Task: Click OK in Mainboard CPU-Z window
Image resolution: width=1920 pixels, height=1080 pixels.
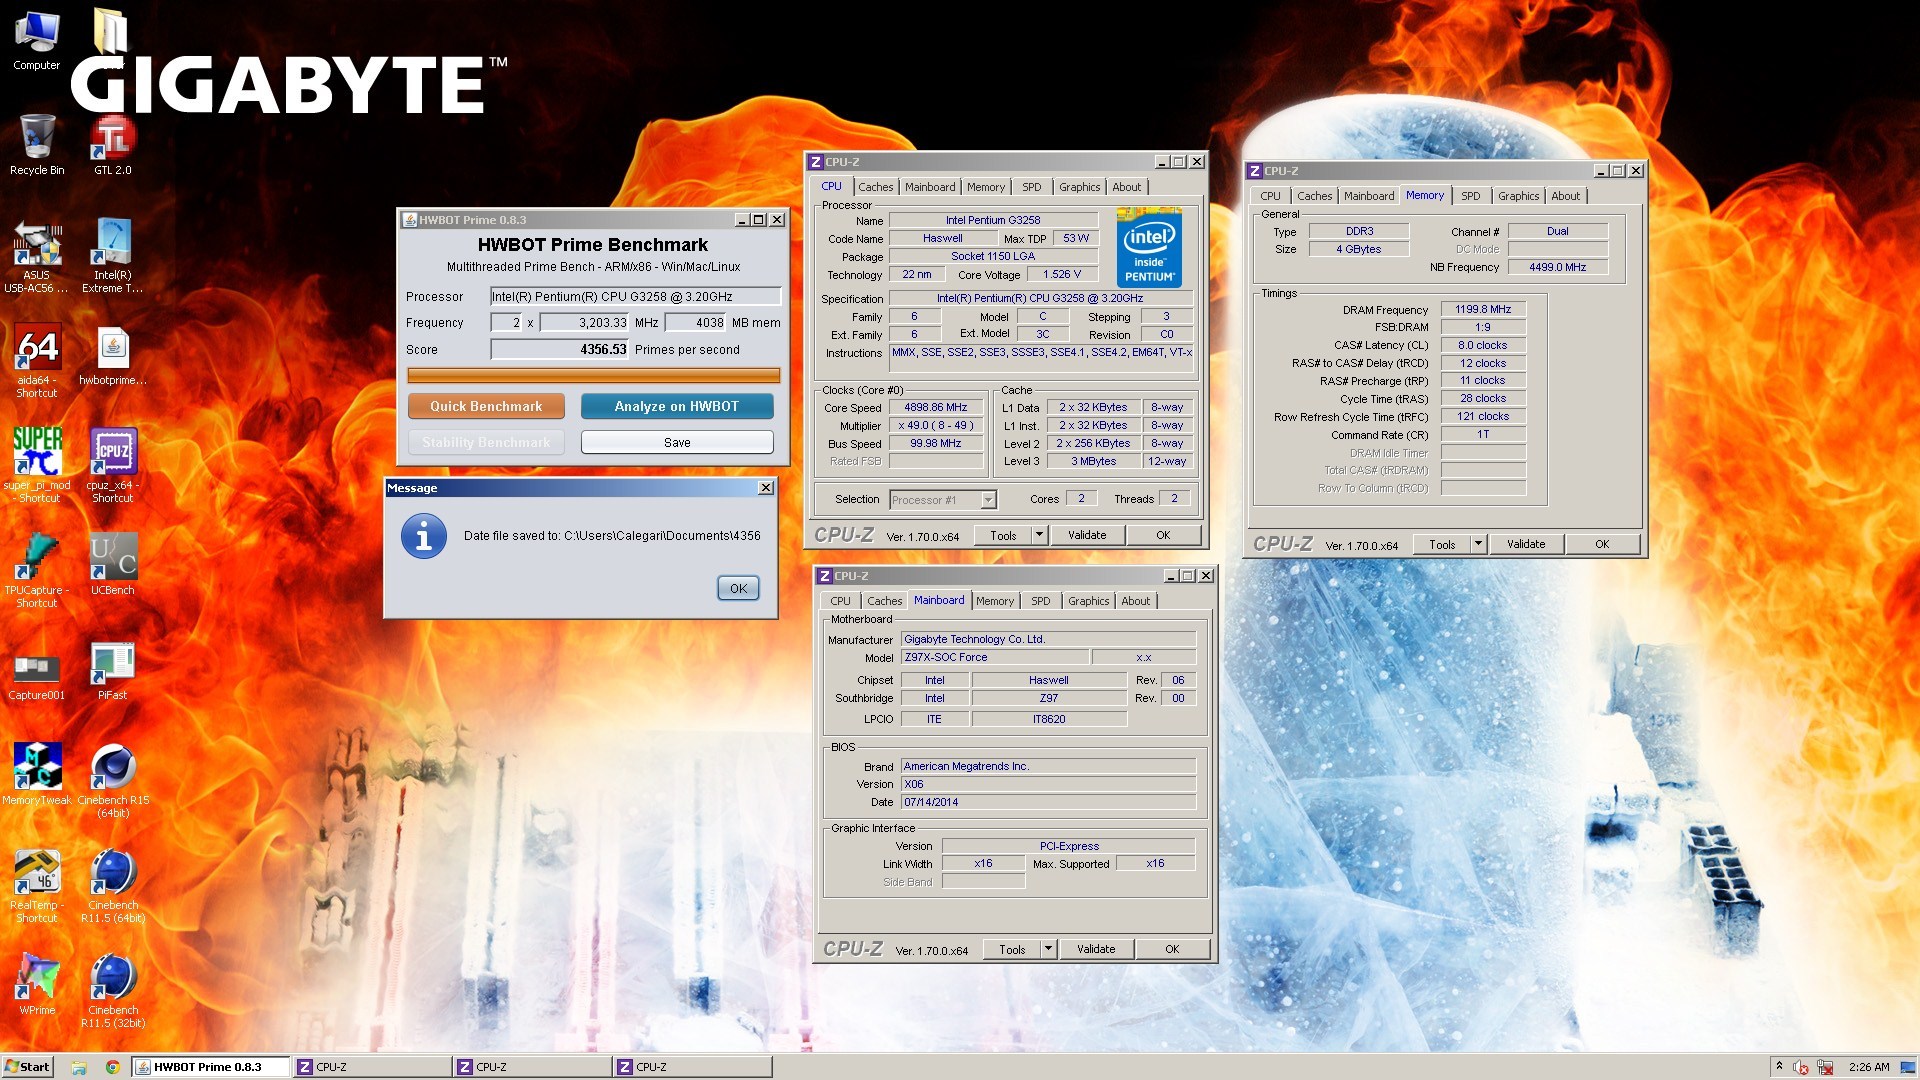Action: [x=1171, y=949]
